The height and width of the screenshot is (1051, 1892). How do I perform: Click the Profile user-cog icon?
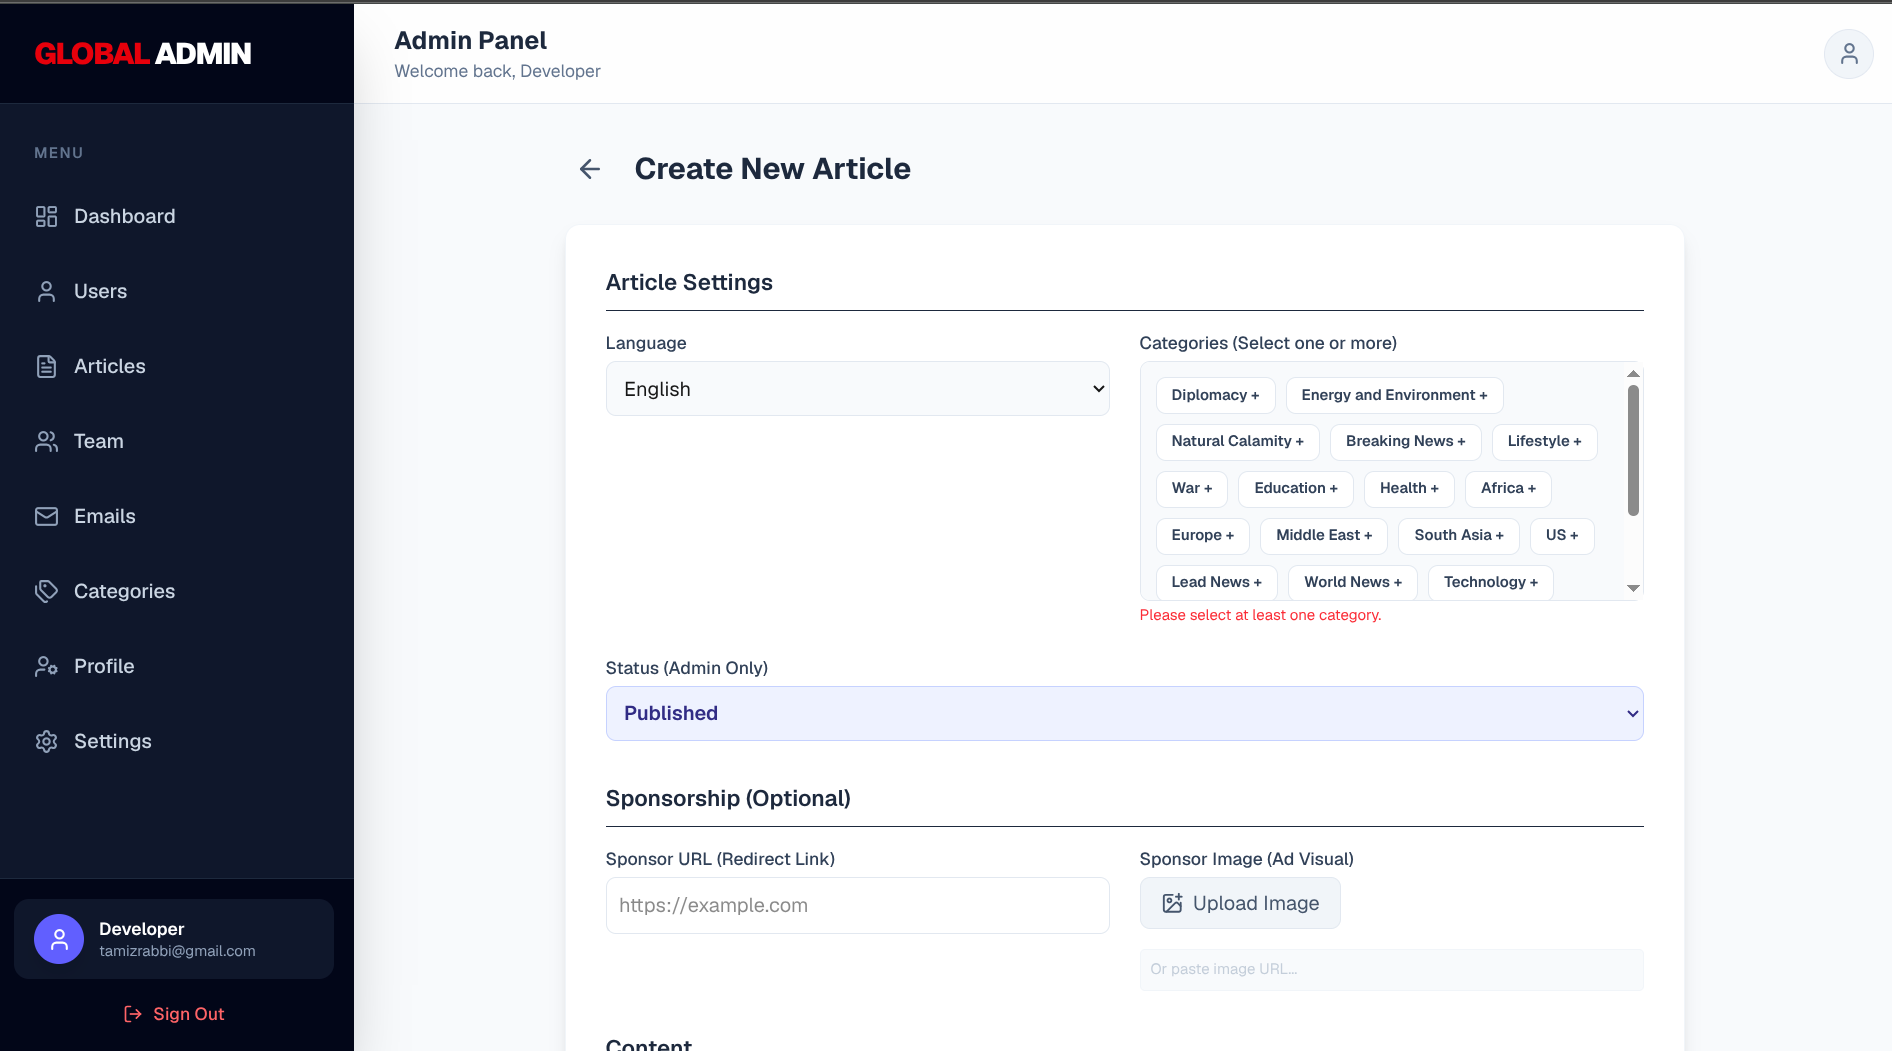46,666
